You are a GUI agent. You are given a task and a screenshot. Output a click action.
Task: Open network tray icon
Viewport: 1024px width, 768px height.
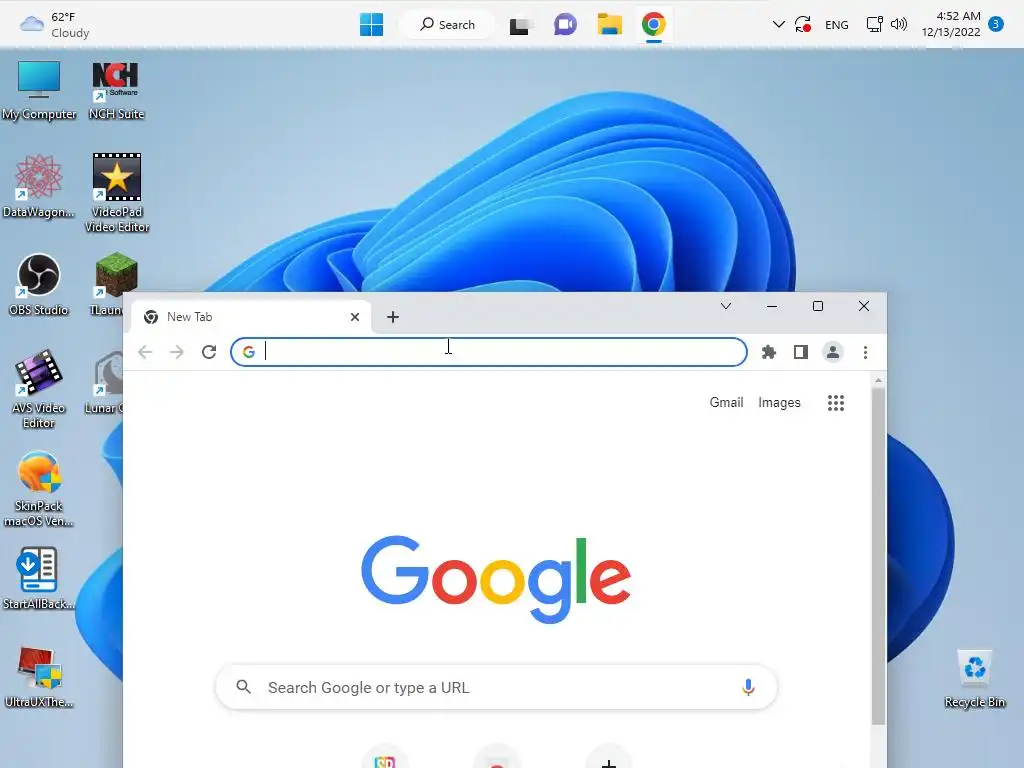point(874,25)
